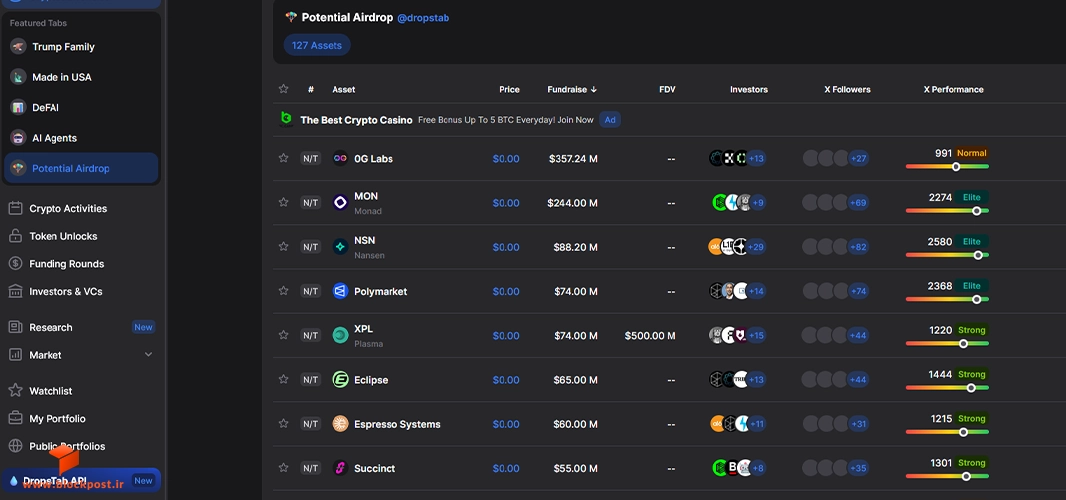1066x500 pixels.
Task: Click the Public Portfolios globe icon
Action: (15, 446)
